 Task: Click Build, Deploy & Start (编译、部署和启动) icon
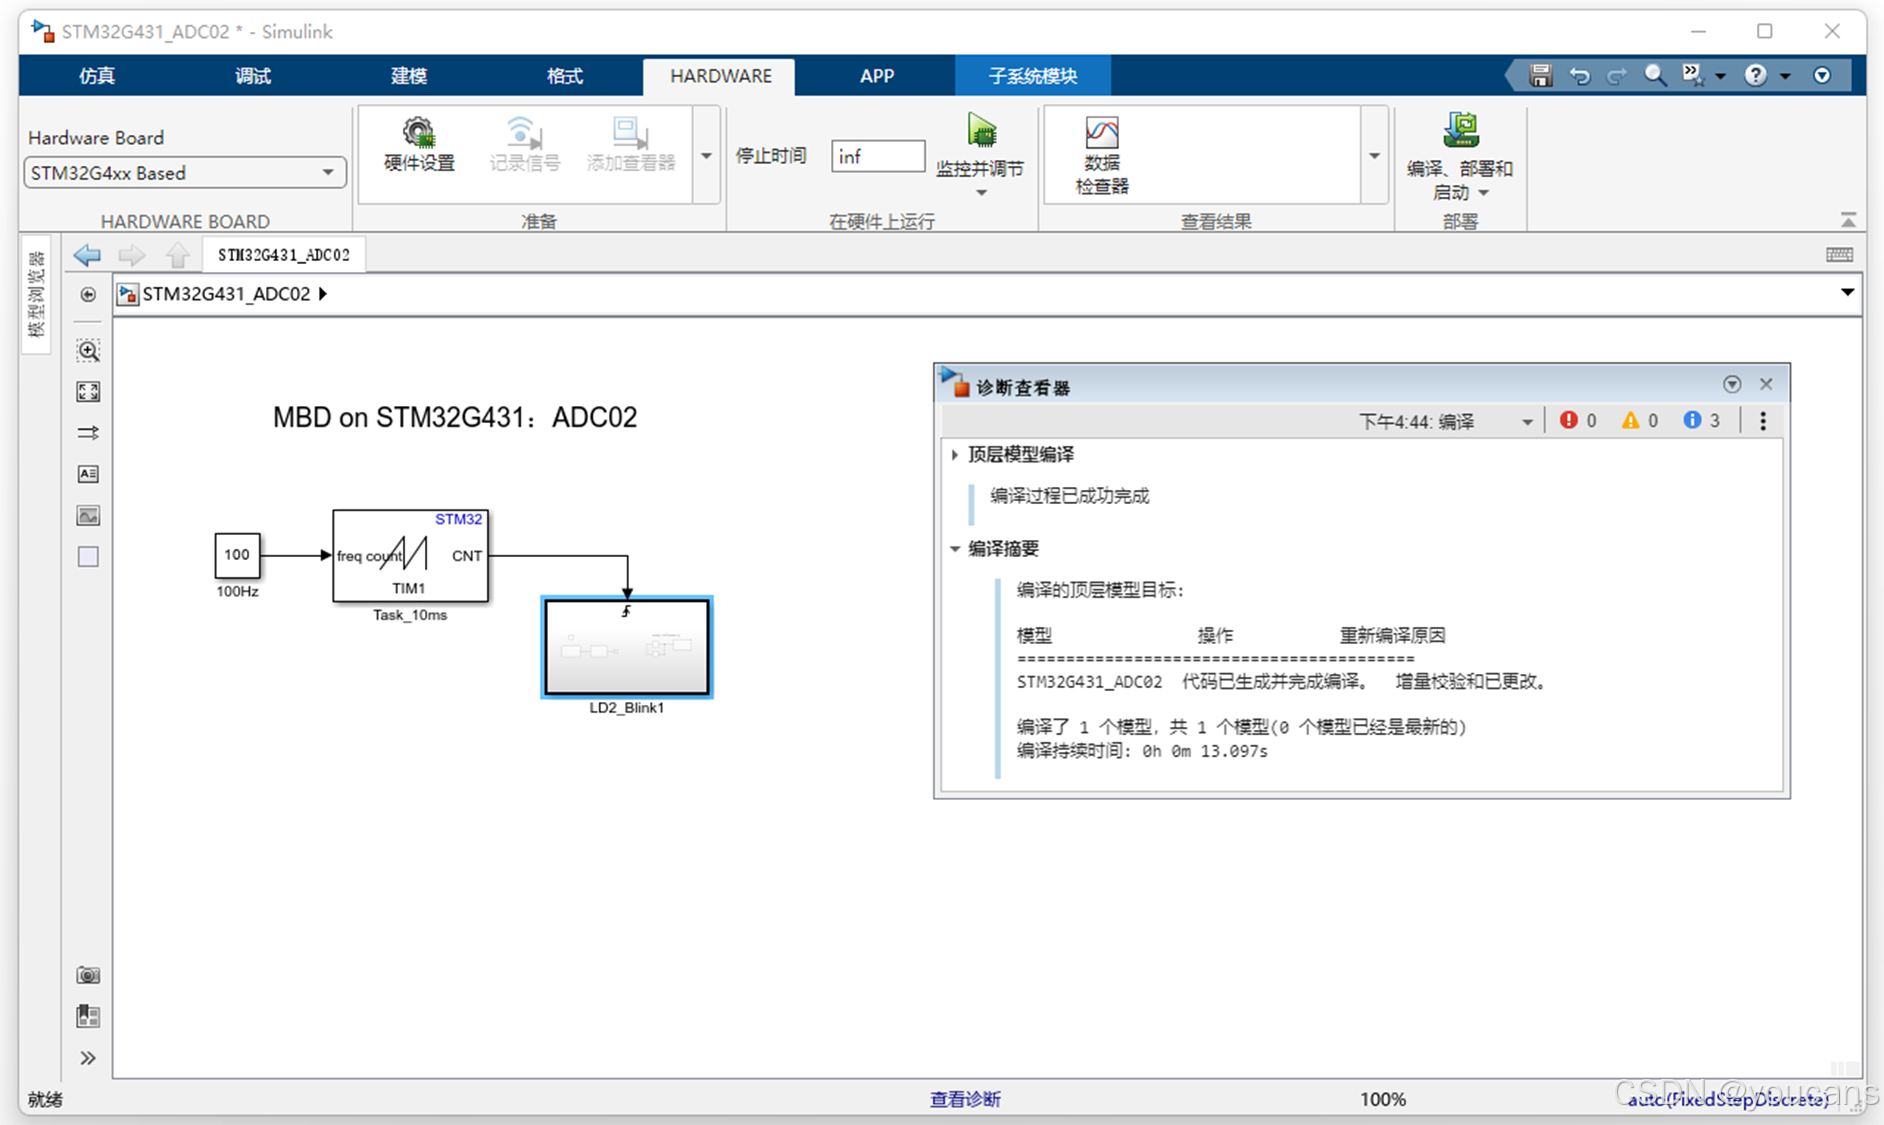[1461, 130]
